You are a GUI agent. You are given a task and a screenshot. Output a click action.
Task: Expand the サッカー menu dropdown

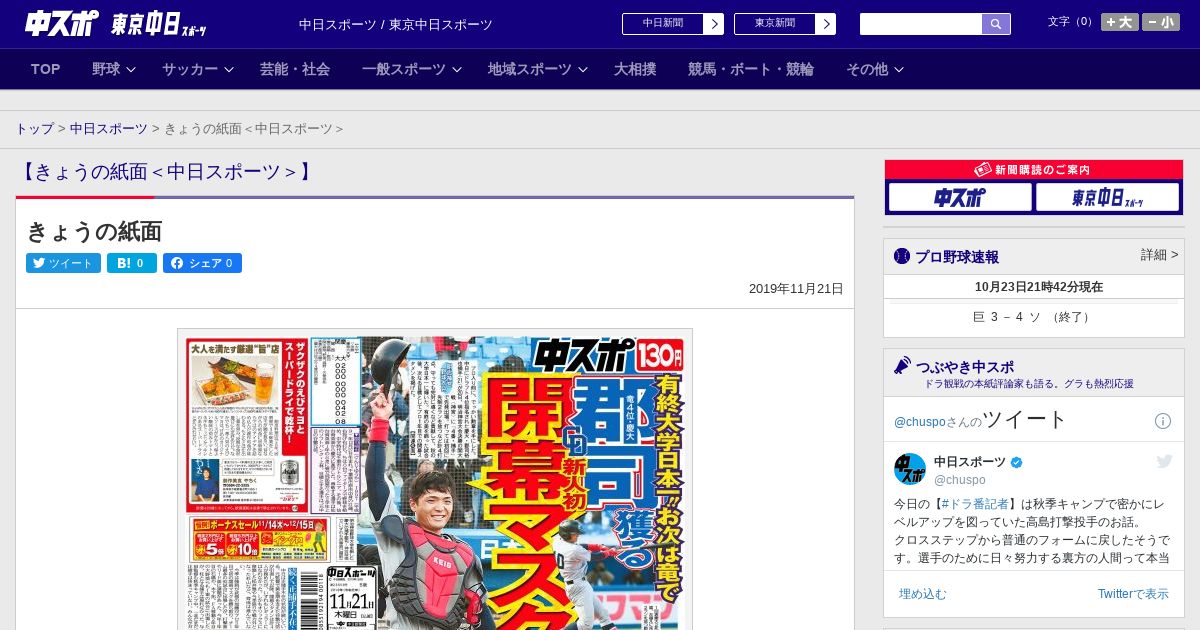(197, 69)
